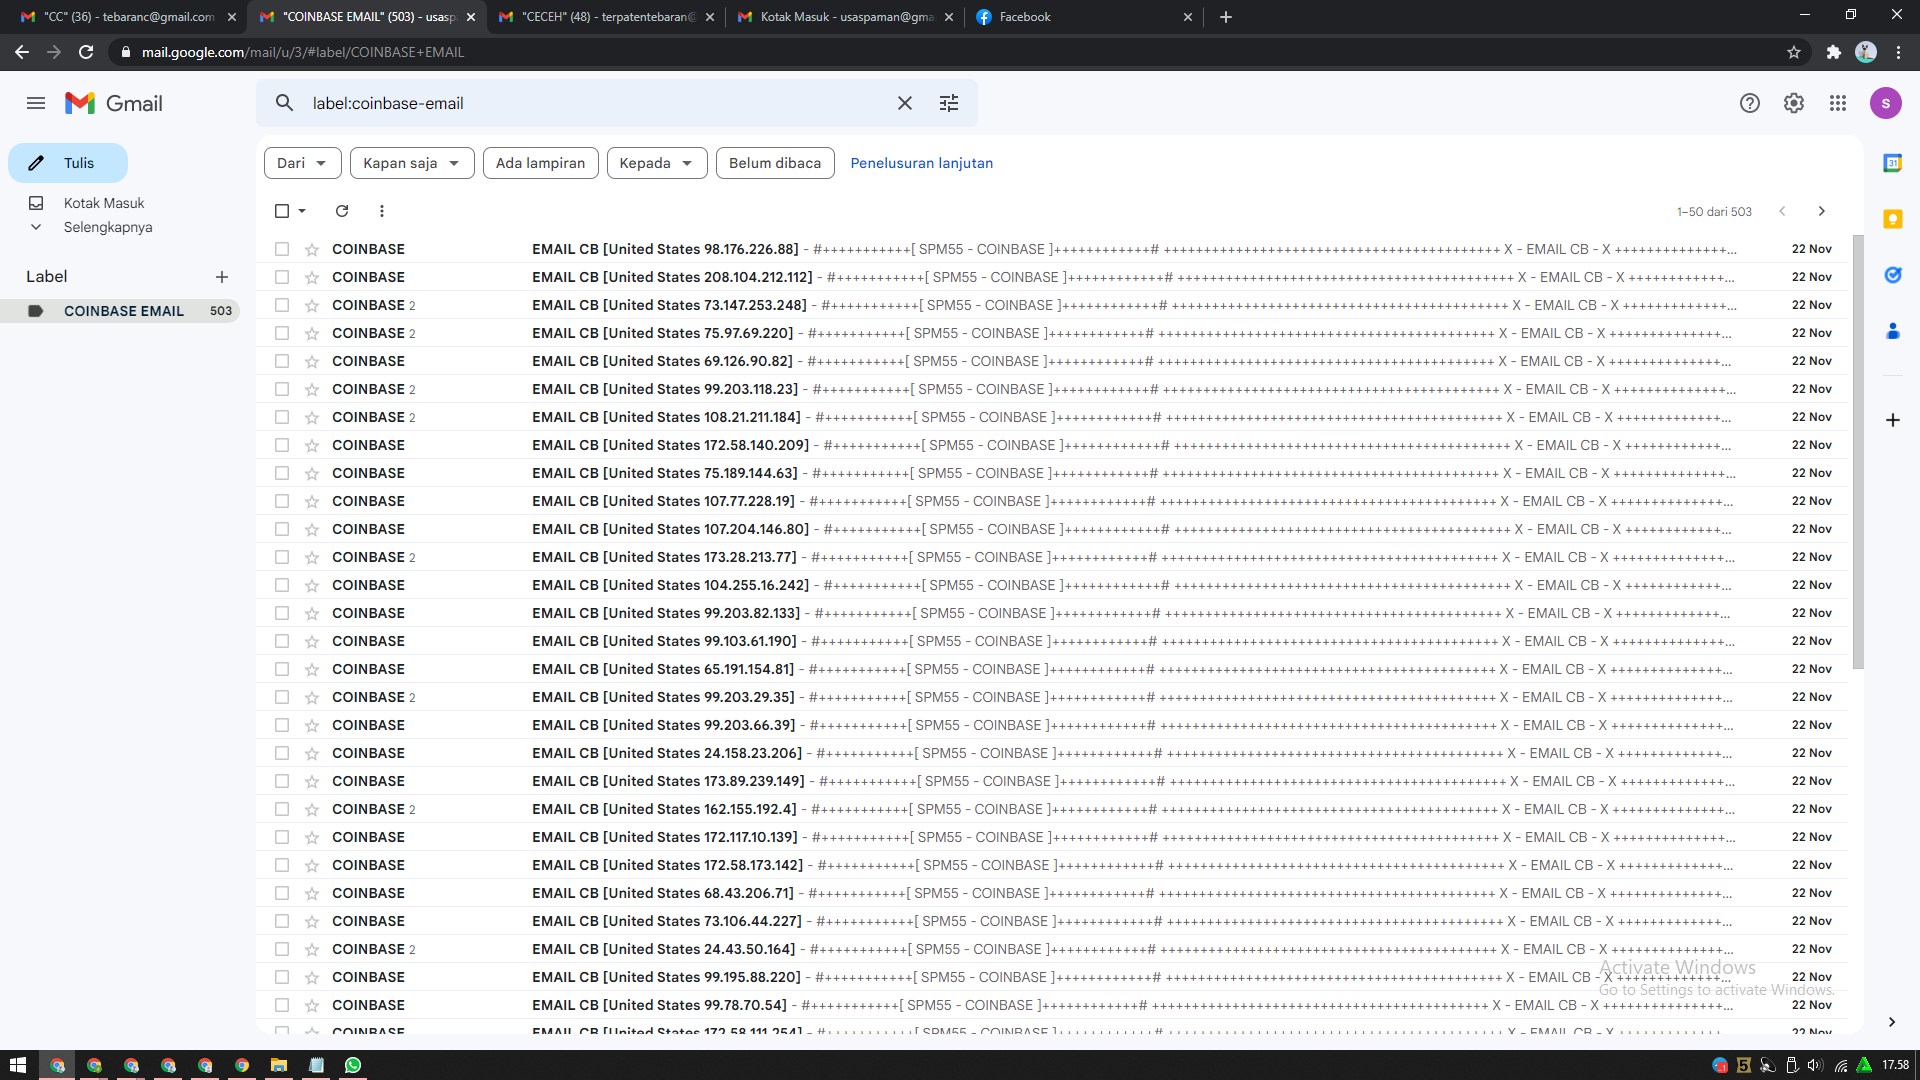Click Gmail account avatar icon

point(1886,103)
